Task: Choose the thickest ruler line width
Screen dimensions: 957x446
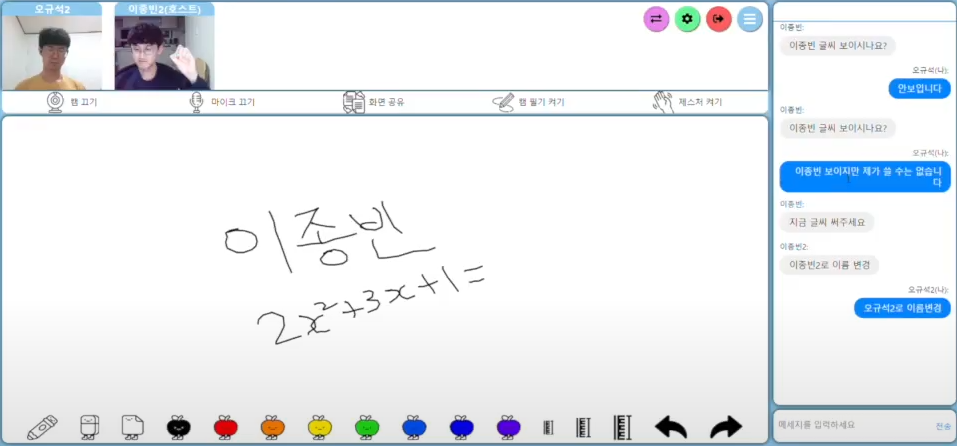Action: point(623,427)
